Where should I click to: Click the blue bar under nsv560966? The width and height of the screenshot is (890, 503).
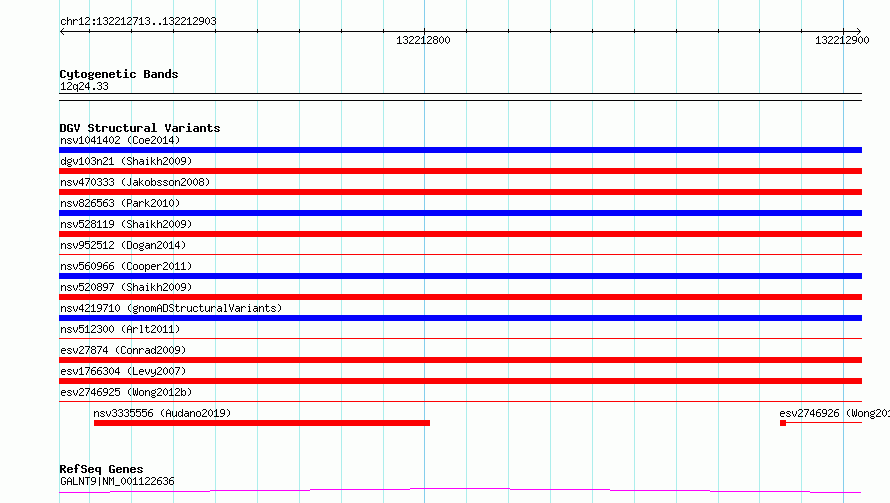[x=460, y=276]
